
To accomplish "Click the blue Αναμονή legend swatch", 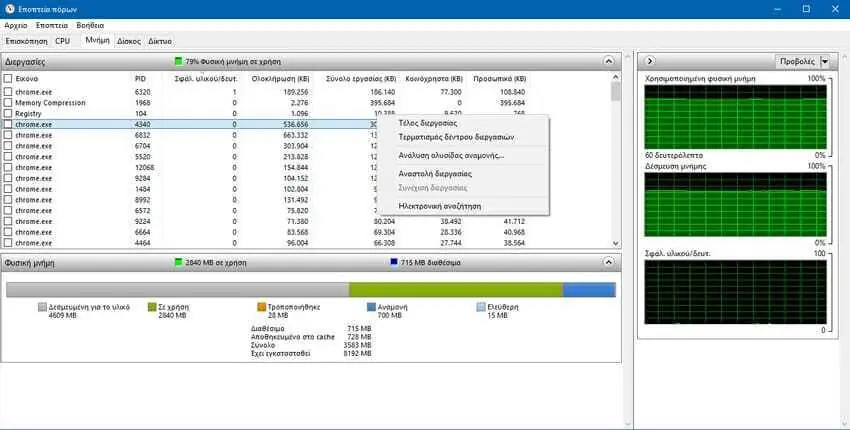I will point(371,307).
